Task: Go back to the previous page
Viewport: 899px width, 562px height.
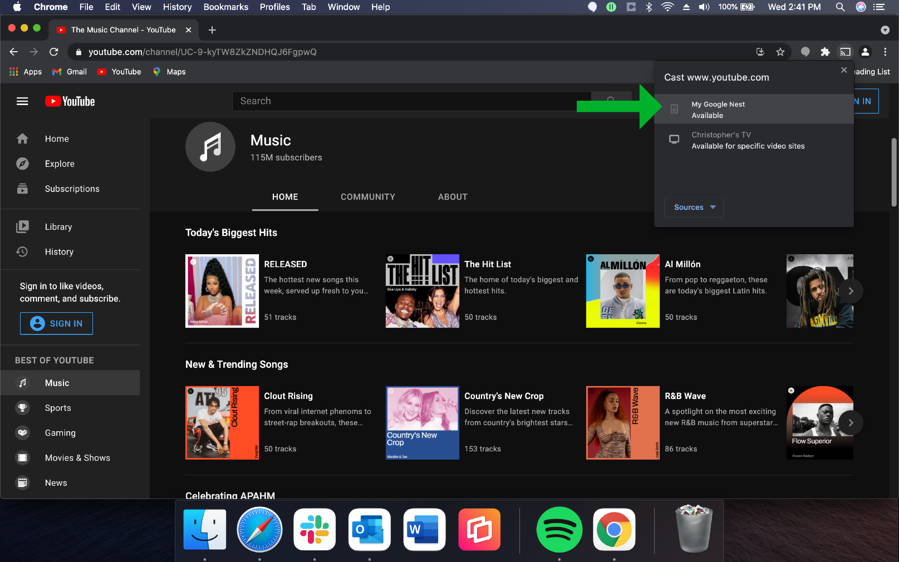Action: point(14,52)
